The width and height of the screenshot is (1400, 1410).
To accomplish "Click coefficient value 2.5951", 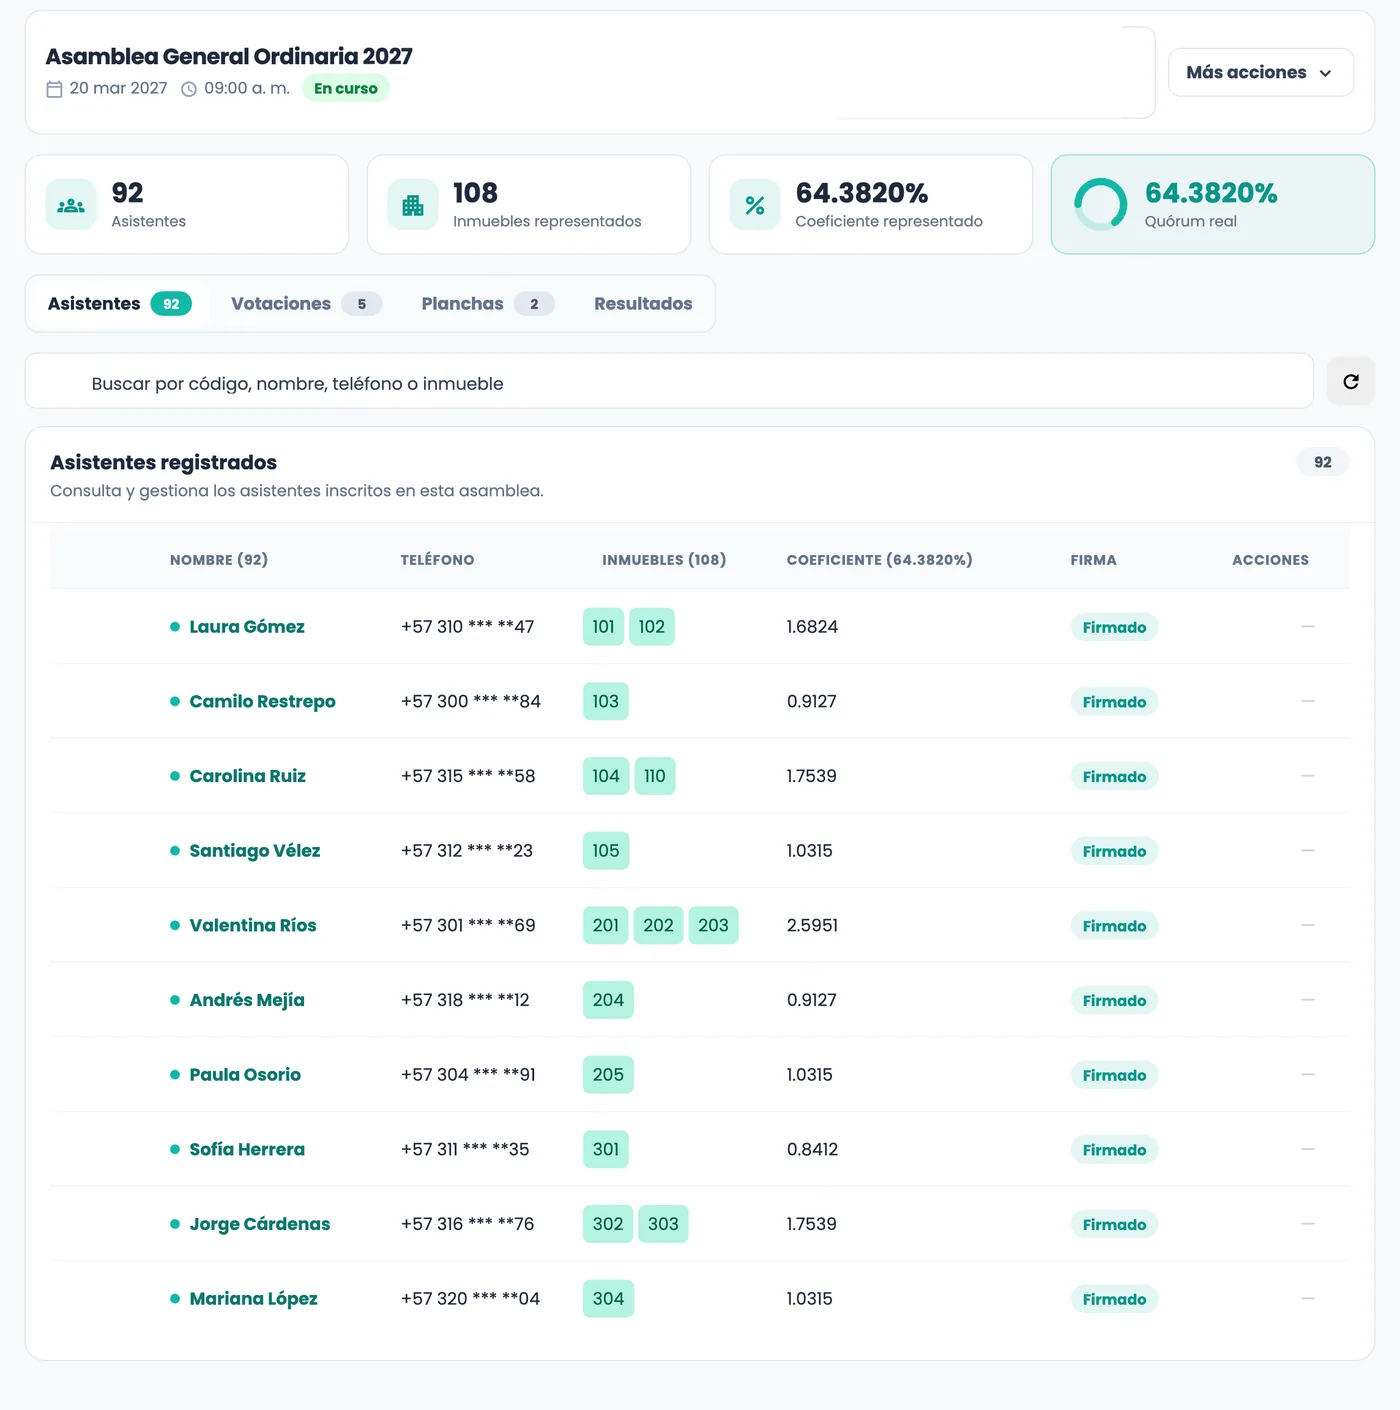I will click(x=812, y=925).
